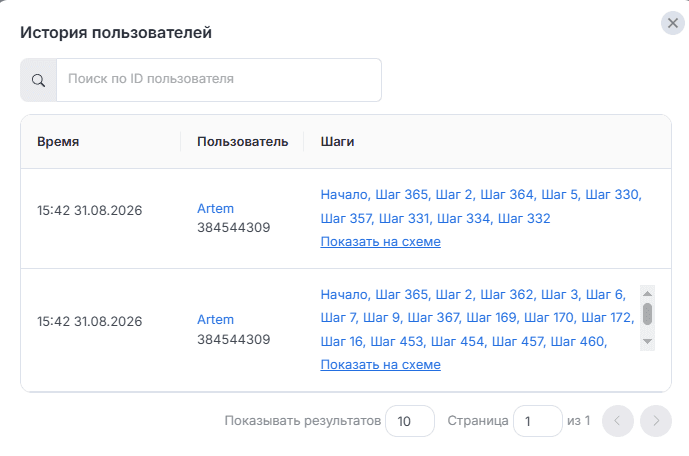Click the scroll-down arrow in steps list
This screenshot has width=689, height=456.
[x=647, y=341]
